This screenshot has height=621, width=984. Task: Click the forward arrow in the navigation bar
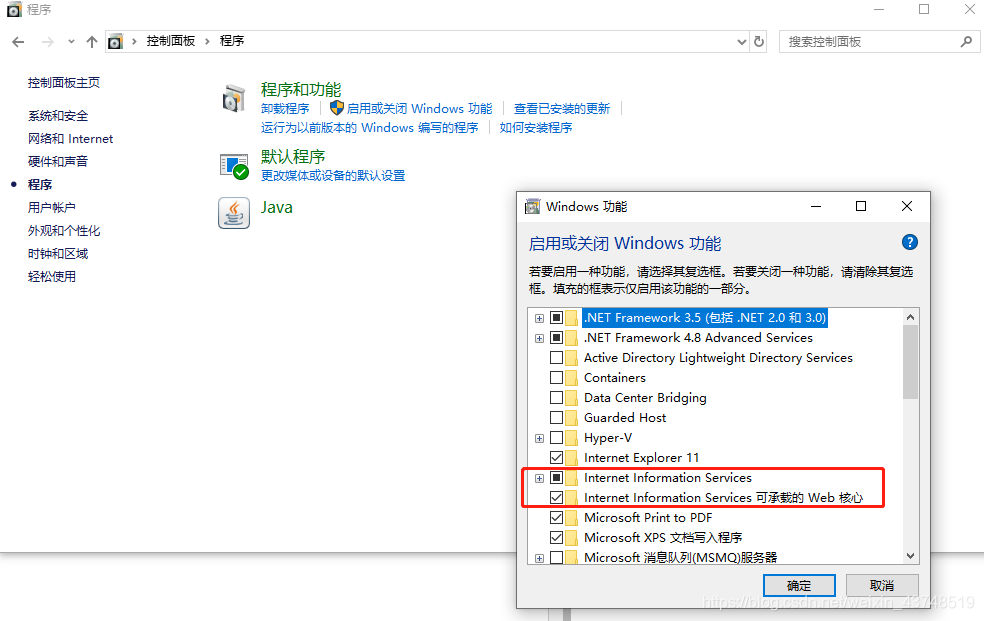tap(48, 42)
